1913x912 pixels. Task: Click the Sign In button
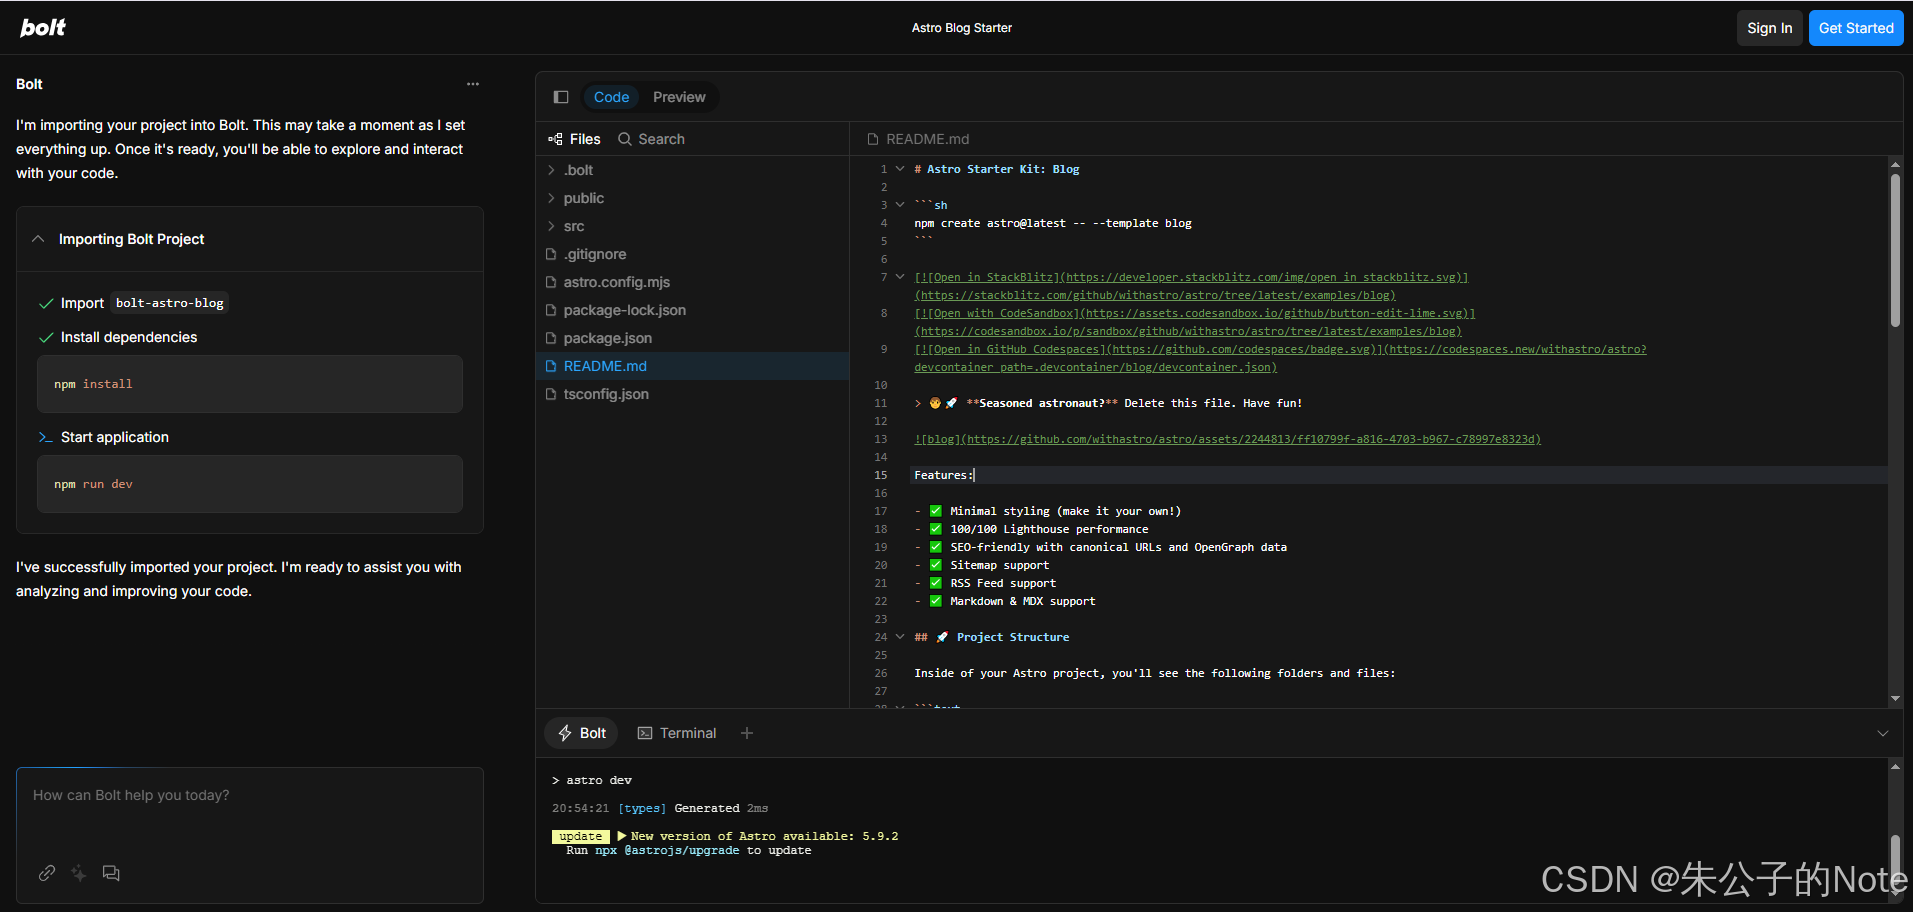[x=1769, y=28]
